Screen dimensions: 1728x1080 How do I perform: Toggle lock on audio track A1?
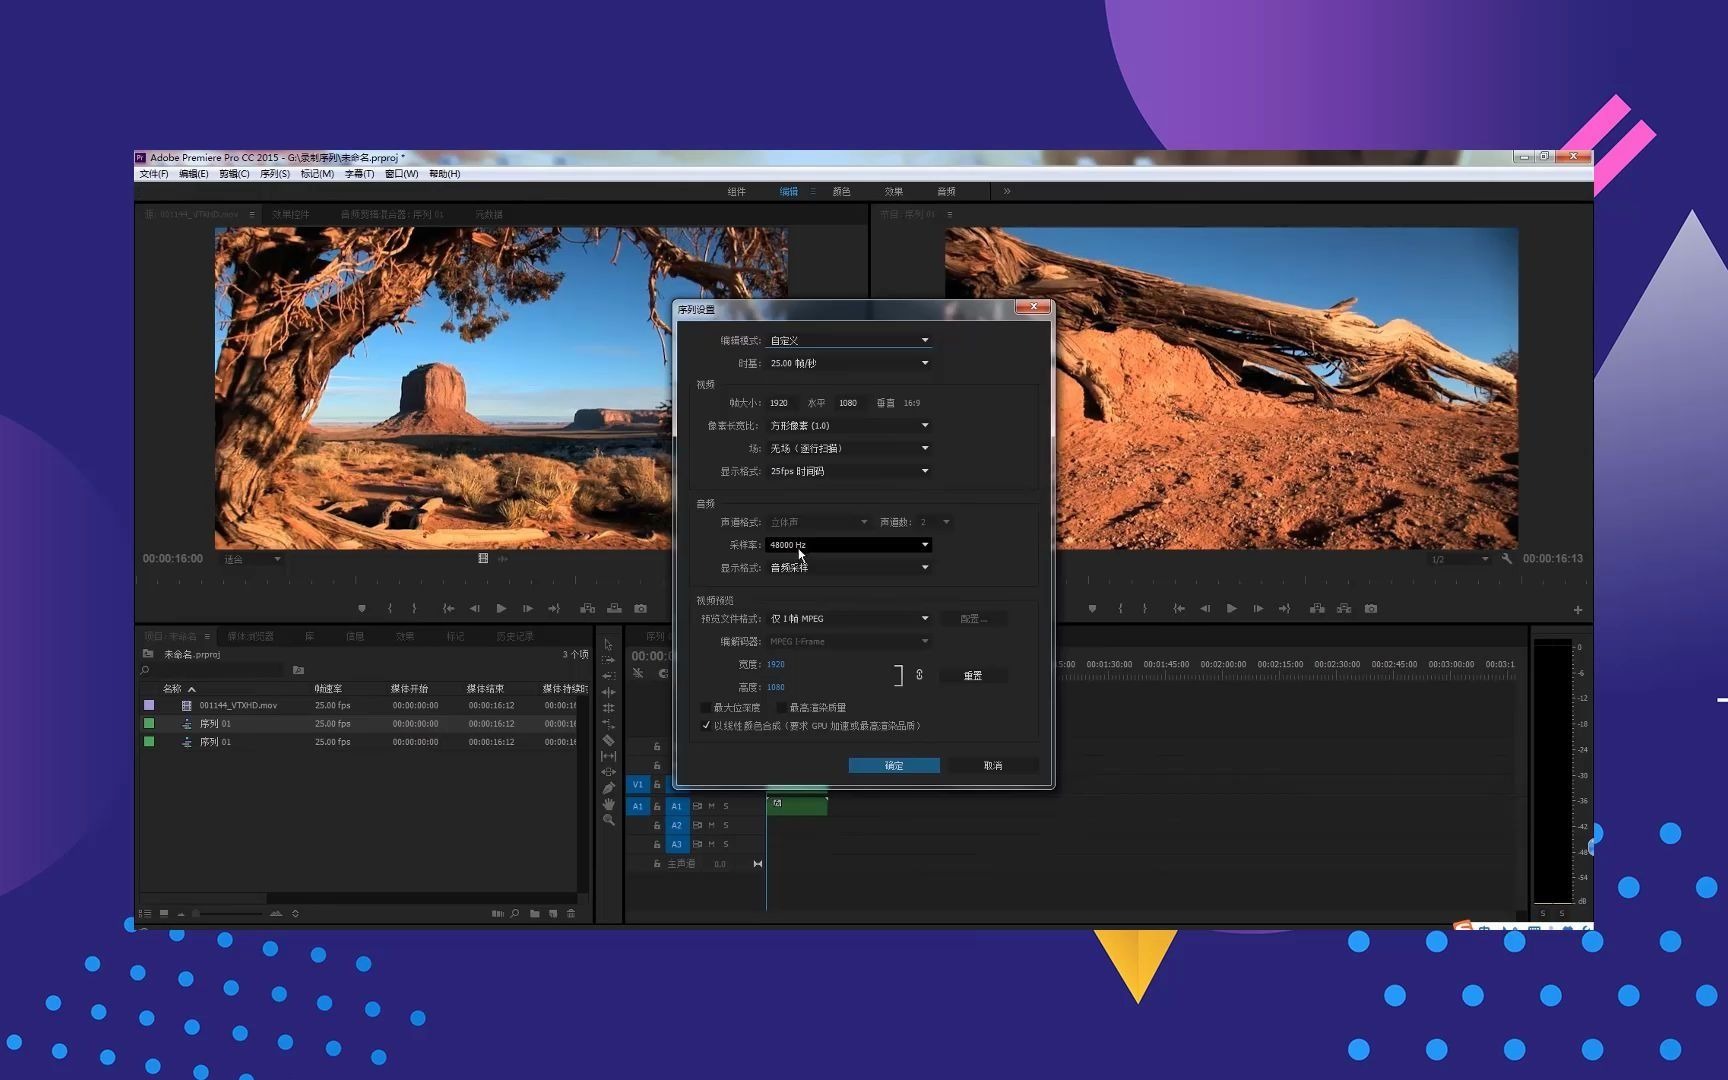(657, 806)
